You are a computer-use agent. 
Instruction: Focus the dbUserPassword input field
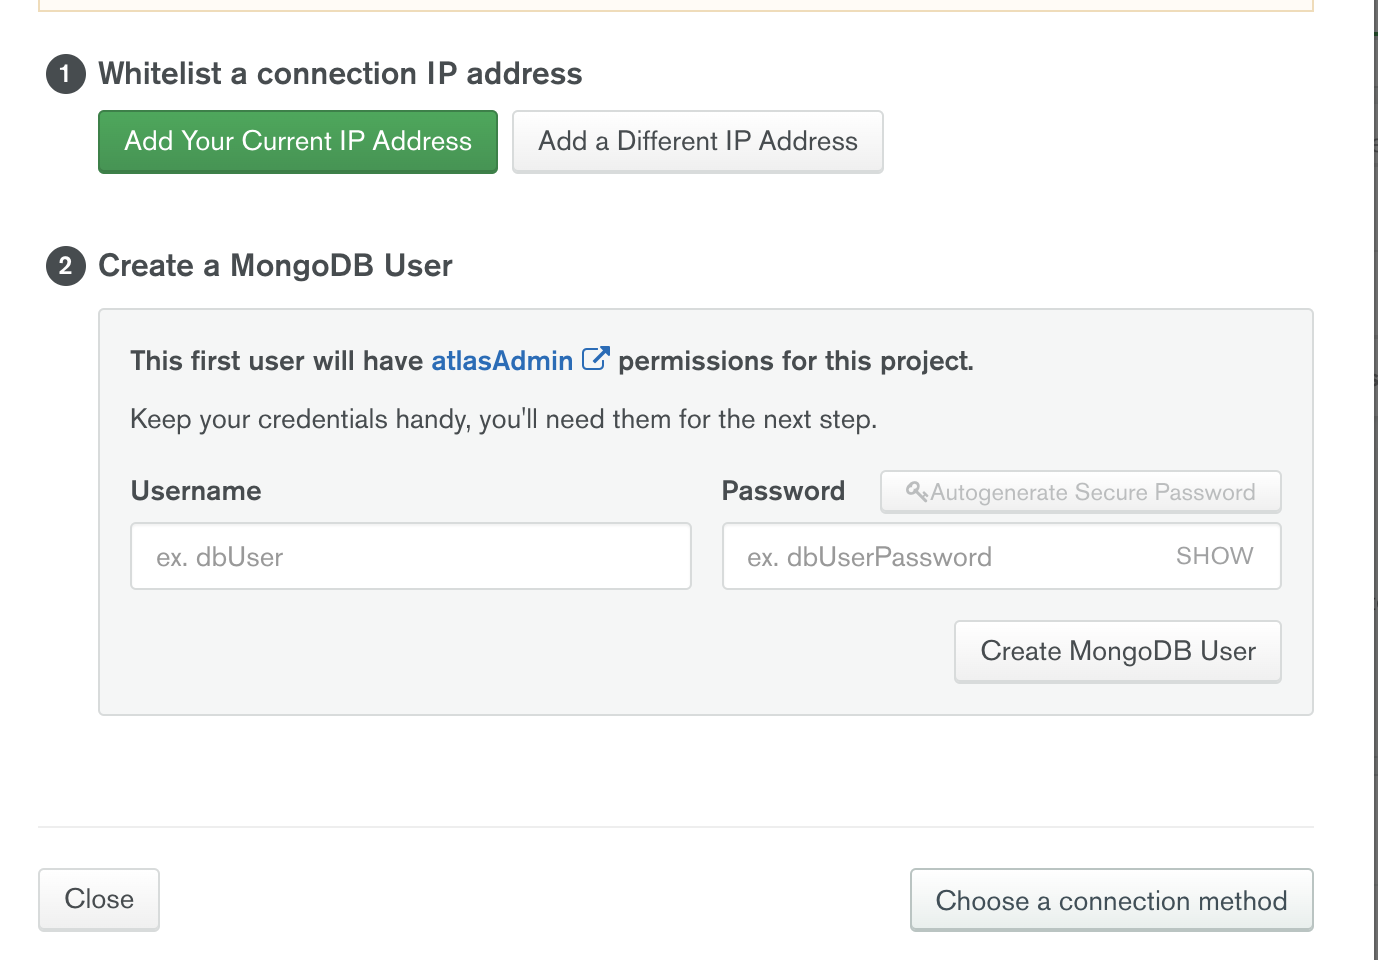pos(940,556)
